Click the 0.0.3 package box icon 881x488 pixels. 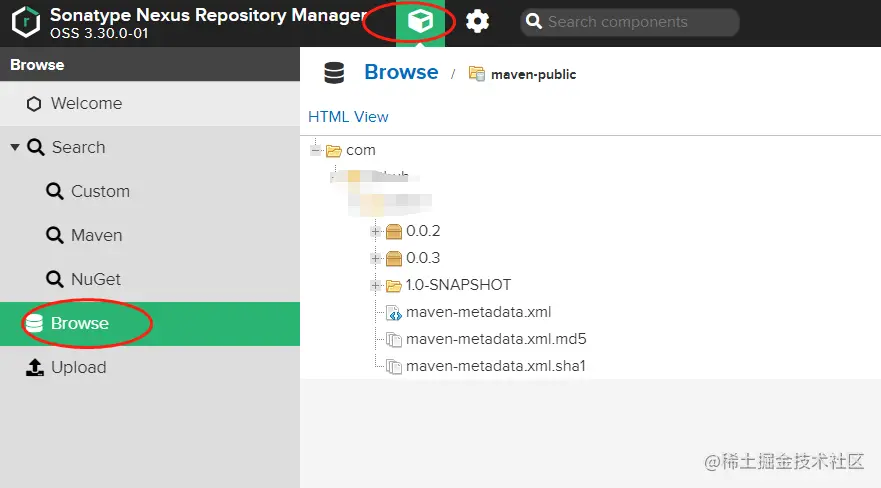coord(394,258)
